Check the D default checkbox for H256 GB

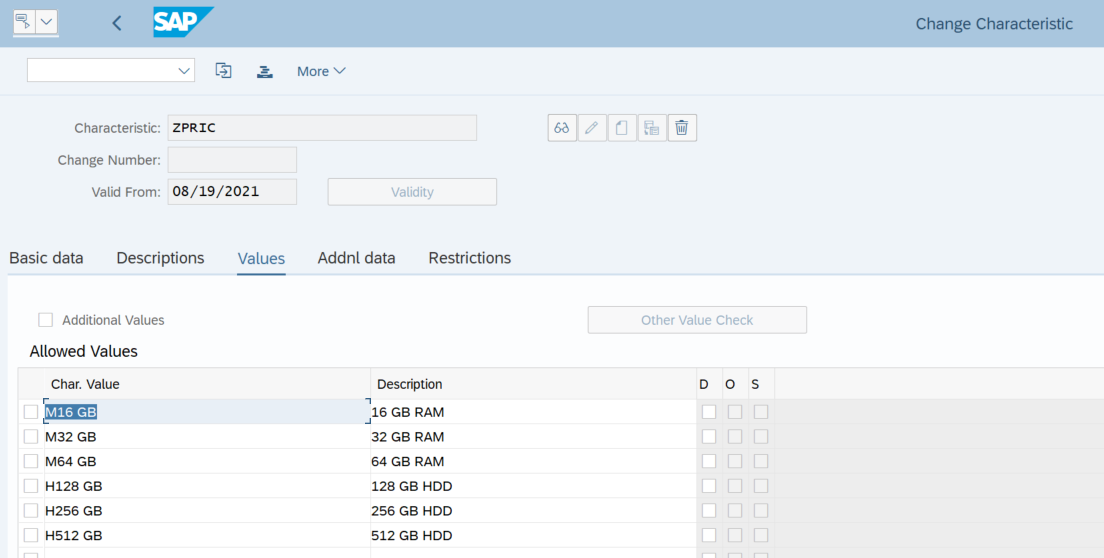(709, 510)
